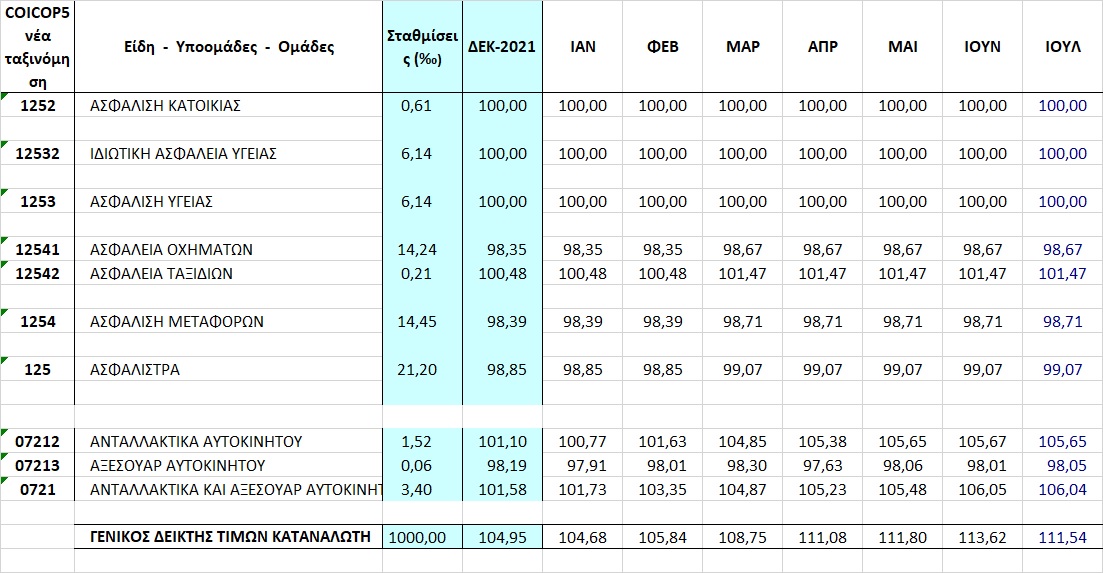This screenshot has width=1103, height=573.
Task: Click code cell 12542
Action: point(37,273)
